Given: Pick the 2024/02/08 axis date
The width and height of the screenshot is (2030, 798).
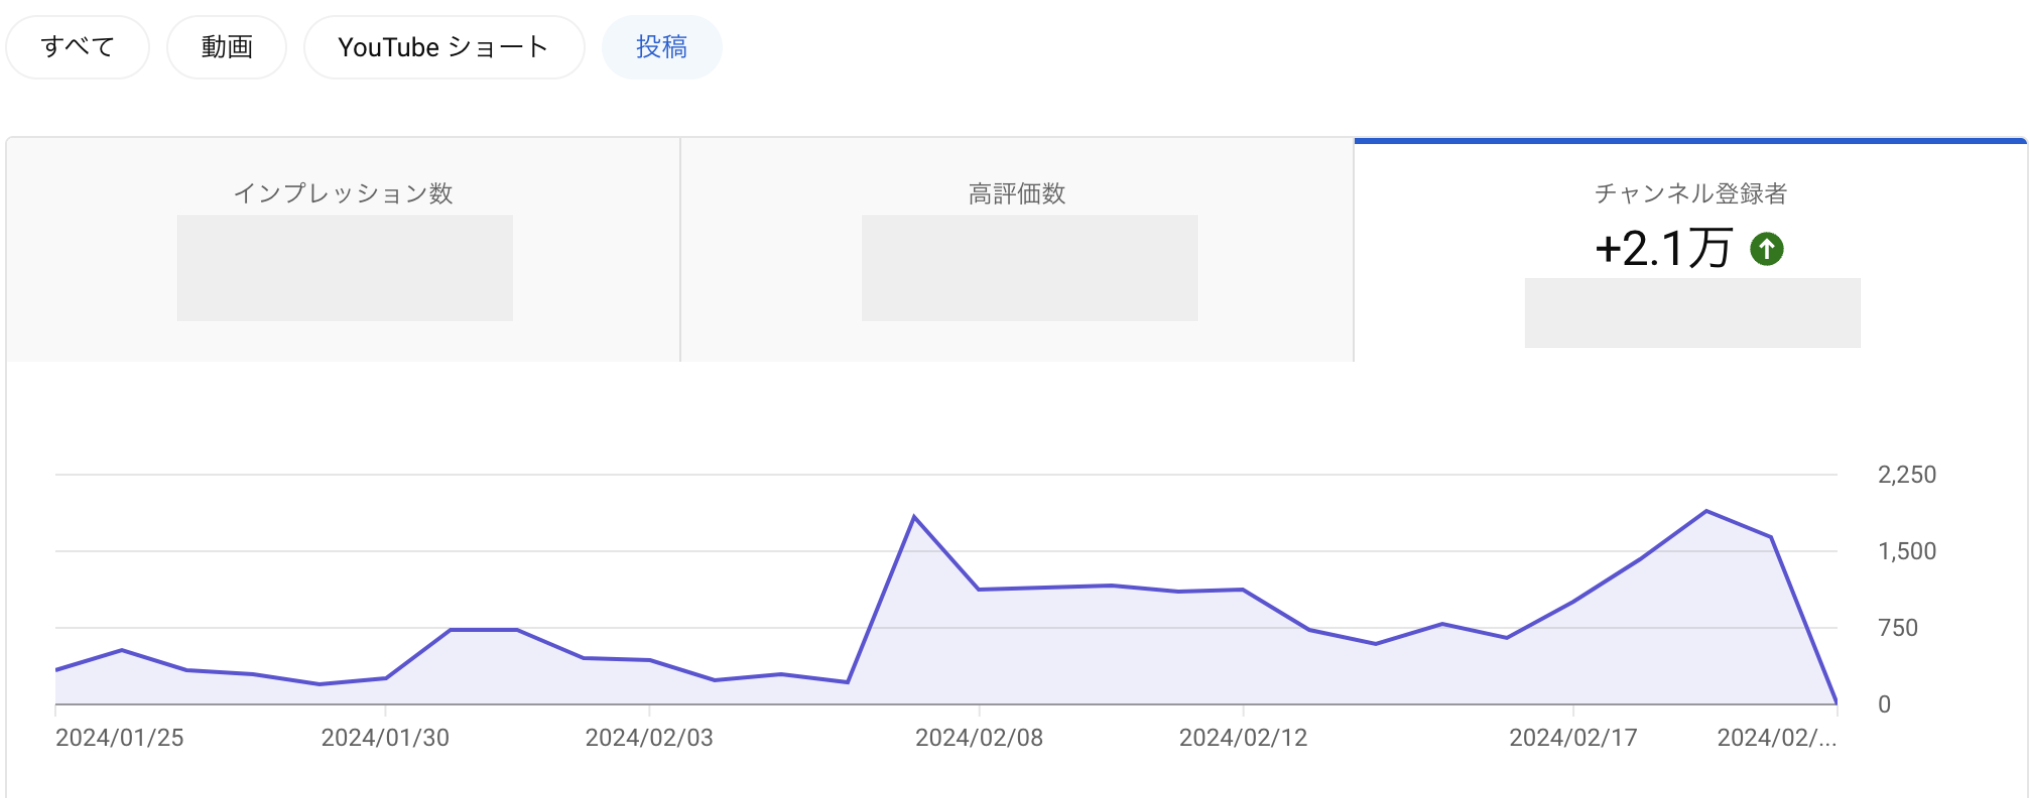Looking at the screenshot, I should [x=979, y=738].
